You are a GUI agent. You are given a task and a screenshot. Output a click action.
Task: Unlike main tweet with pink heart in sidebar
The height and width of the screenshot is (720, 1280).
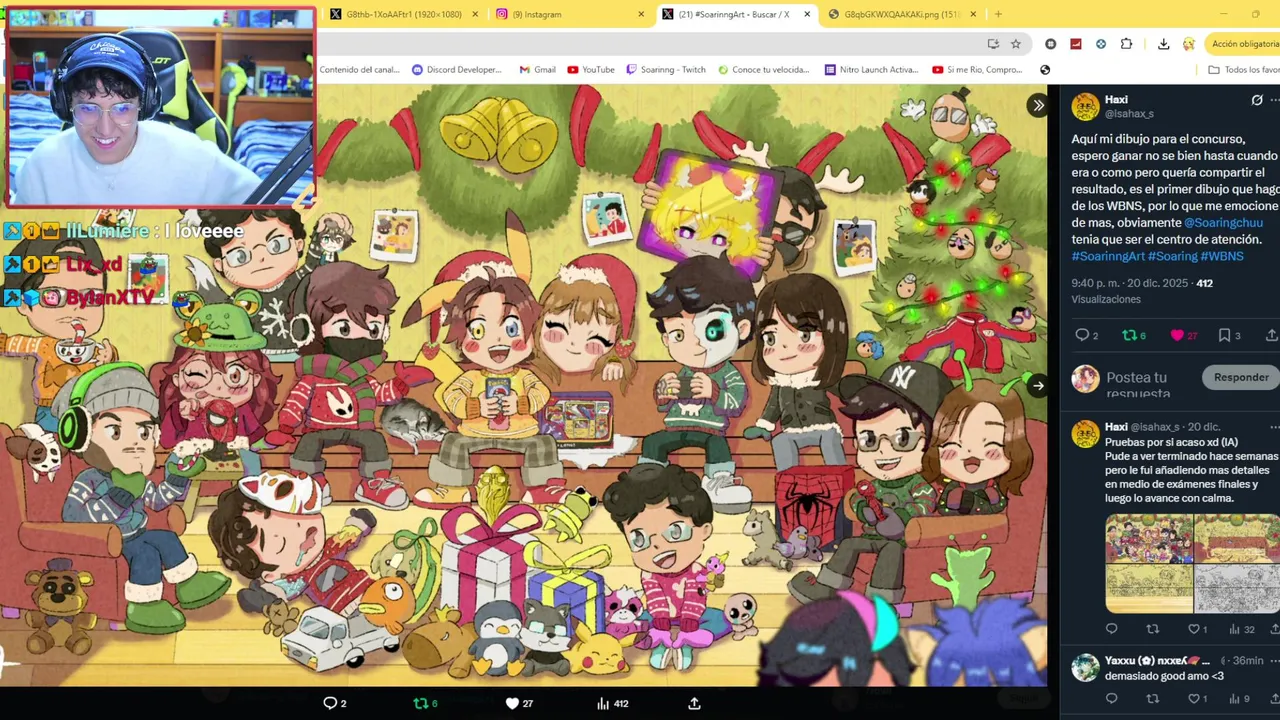[x=1177, y=336]
